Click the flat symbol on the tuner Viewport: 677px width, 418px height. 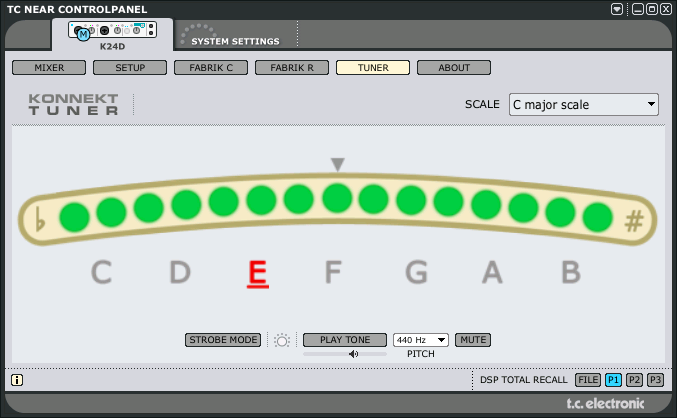[x=40, y=219]
